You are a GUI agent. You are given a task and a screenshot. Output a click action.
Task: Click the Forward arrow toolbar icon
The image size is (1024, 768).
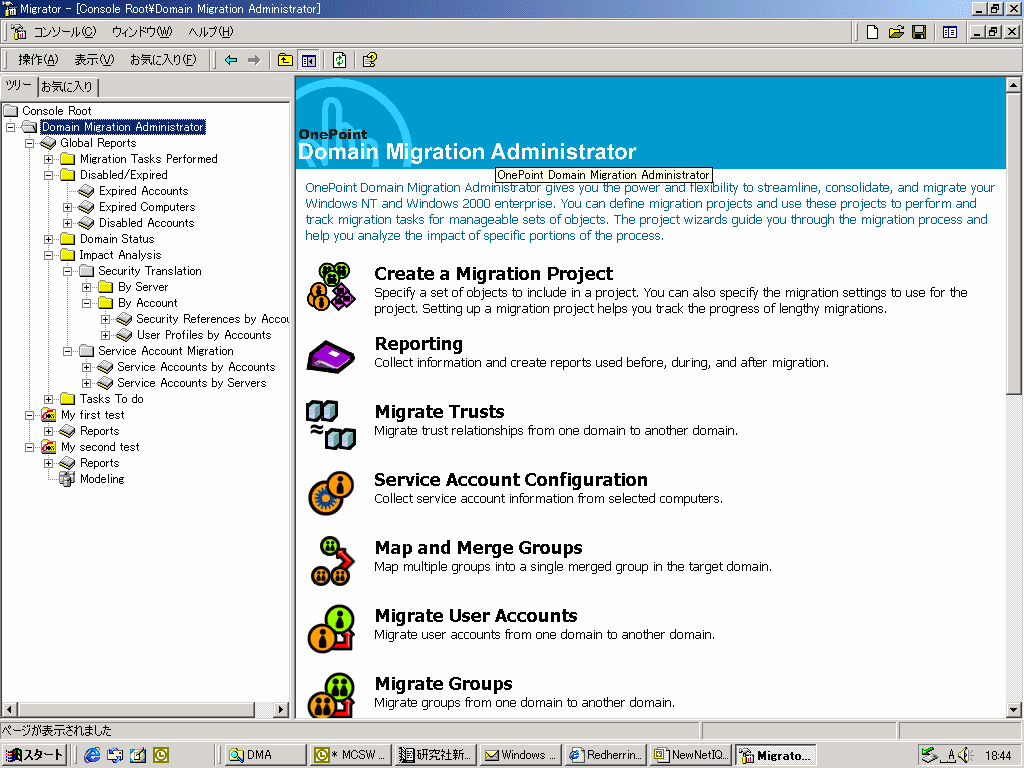click(x=253, y=60)
